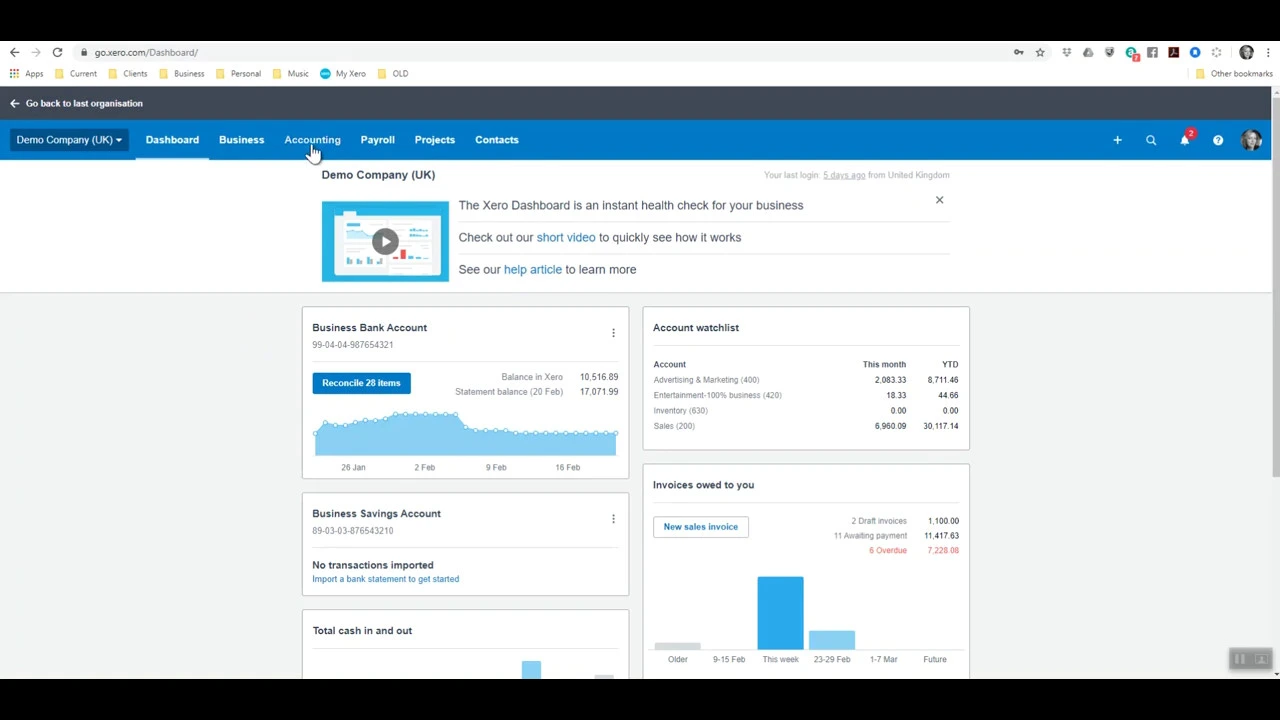Click the blue bookmark extension icon
Screen dimensions: 1280x720
[x=1195, y=52]
